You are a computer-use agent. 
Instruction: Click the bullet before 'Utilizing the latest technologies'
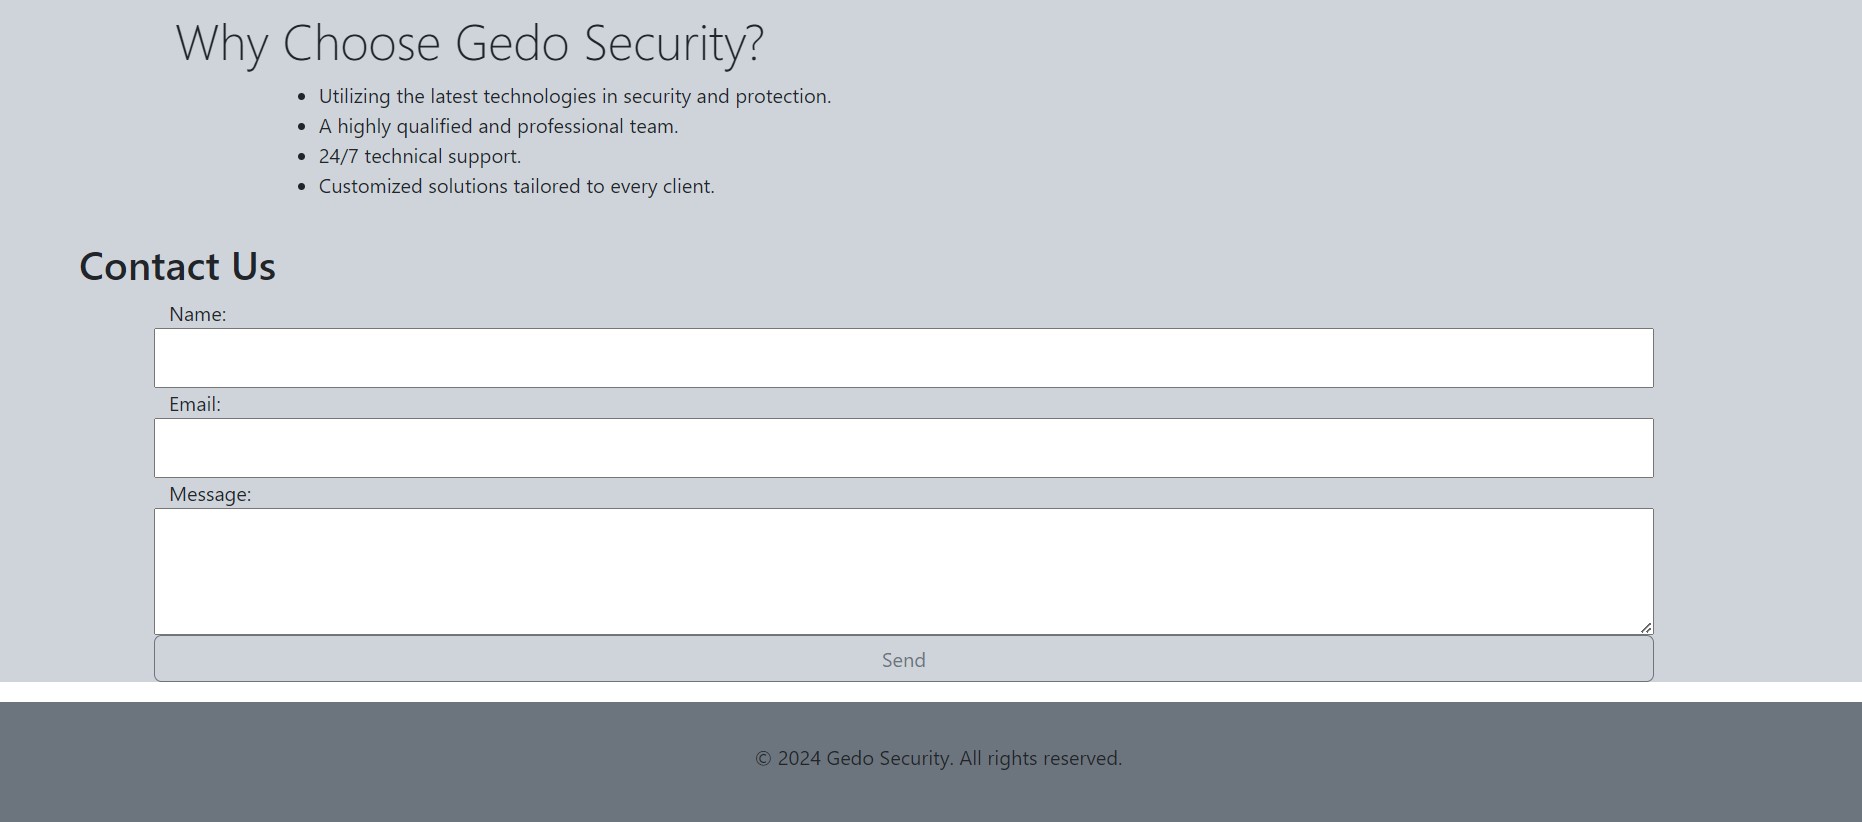[x=302, y=97]
